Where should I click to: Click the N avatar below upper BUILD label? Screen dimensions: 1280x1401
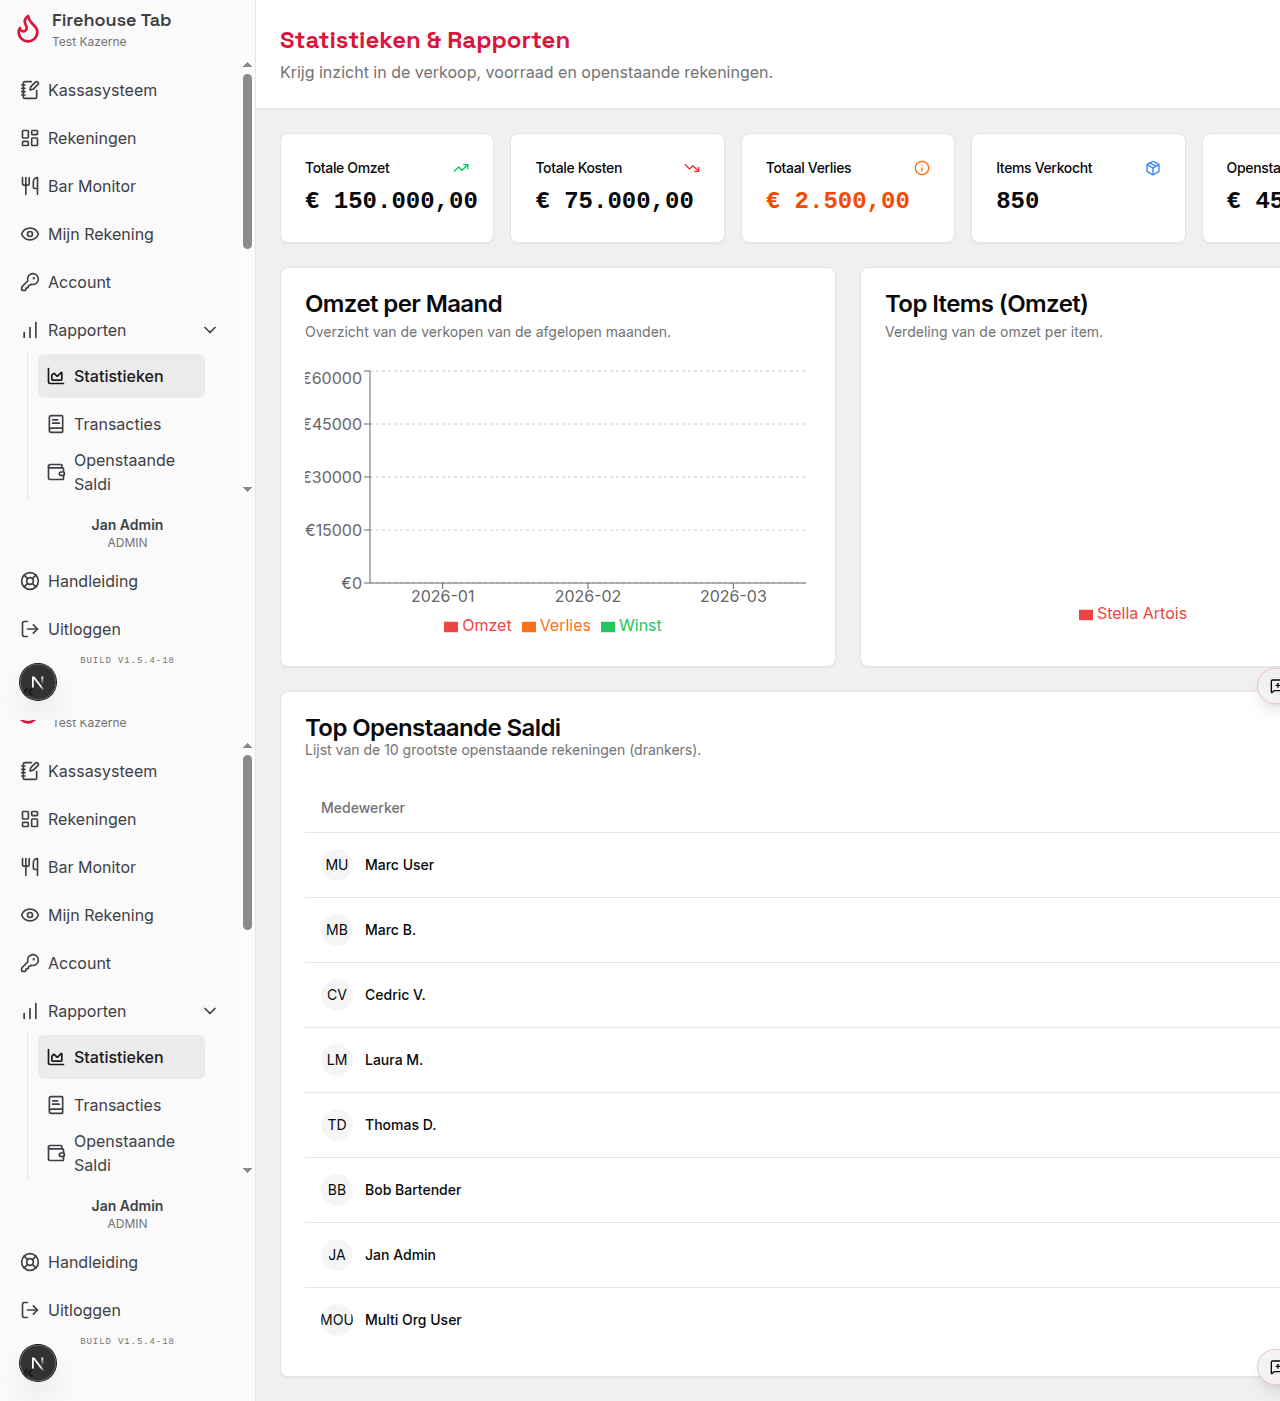point(38,682)
